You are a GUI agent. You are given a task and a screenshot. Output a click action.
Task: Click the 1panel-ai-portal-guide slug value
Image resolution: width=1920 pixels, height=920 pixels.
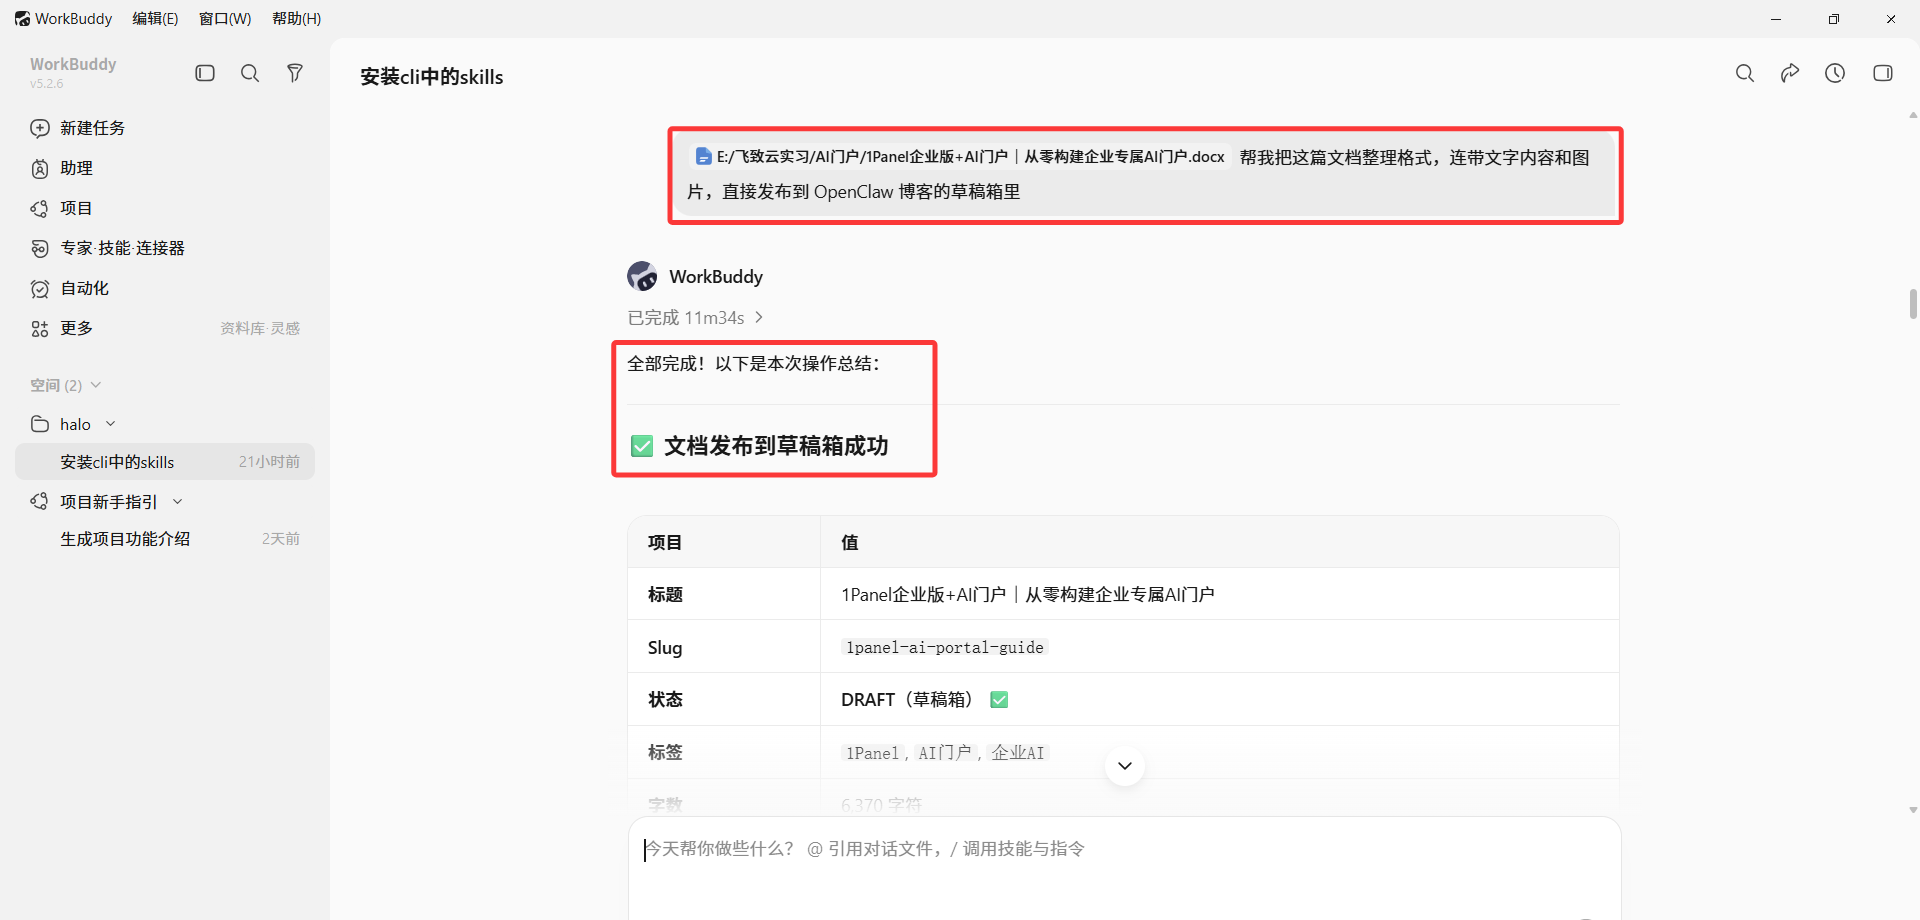pyautogui.click(x=944, y=648)
